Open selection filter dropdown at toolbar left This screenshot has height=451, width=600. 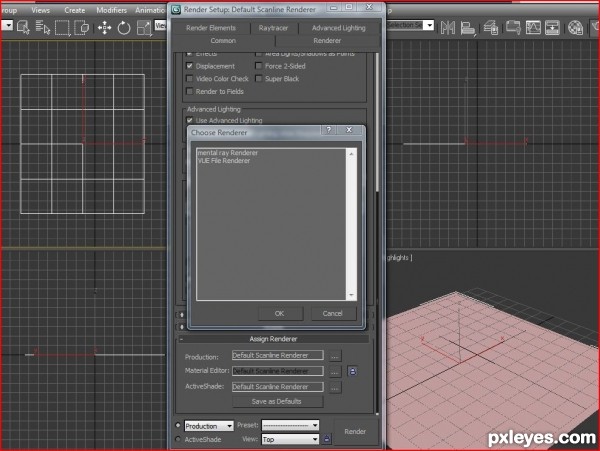pyautogui.click(x=7, y=26)
